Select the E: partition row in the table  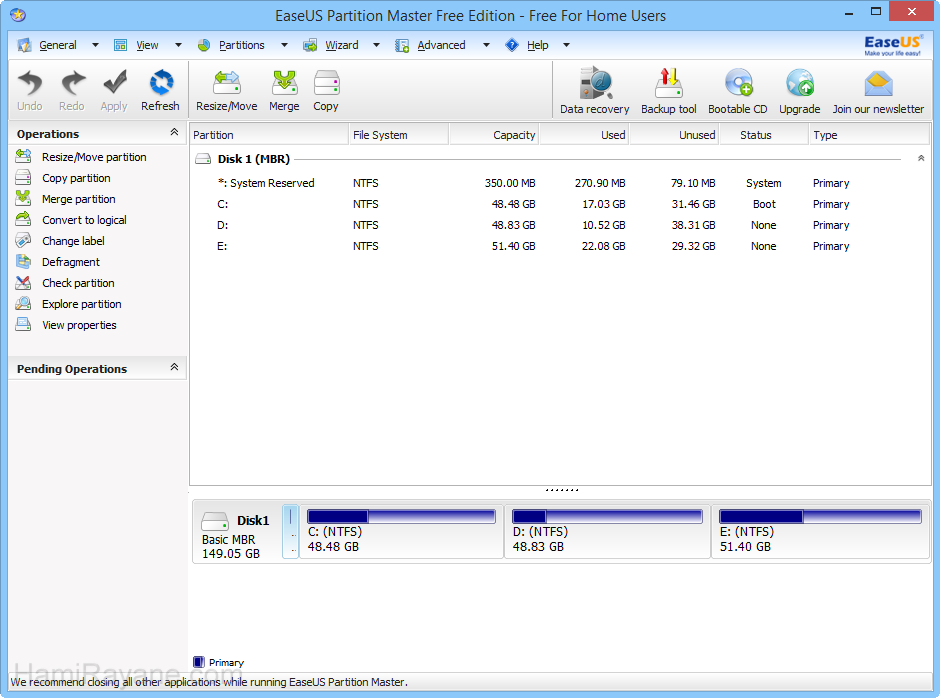point(558,246)
